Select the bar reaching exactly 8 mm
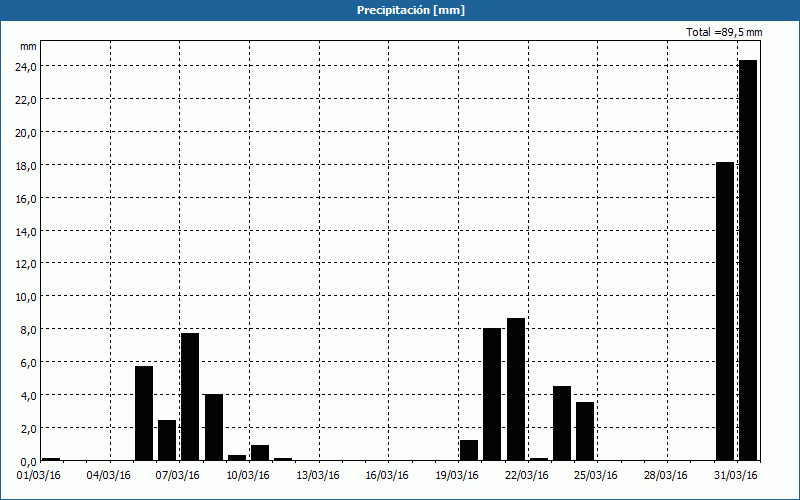 click(x=492, y=394)
